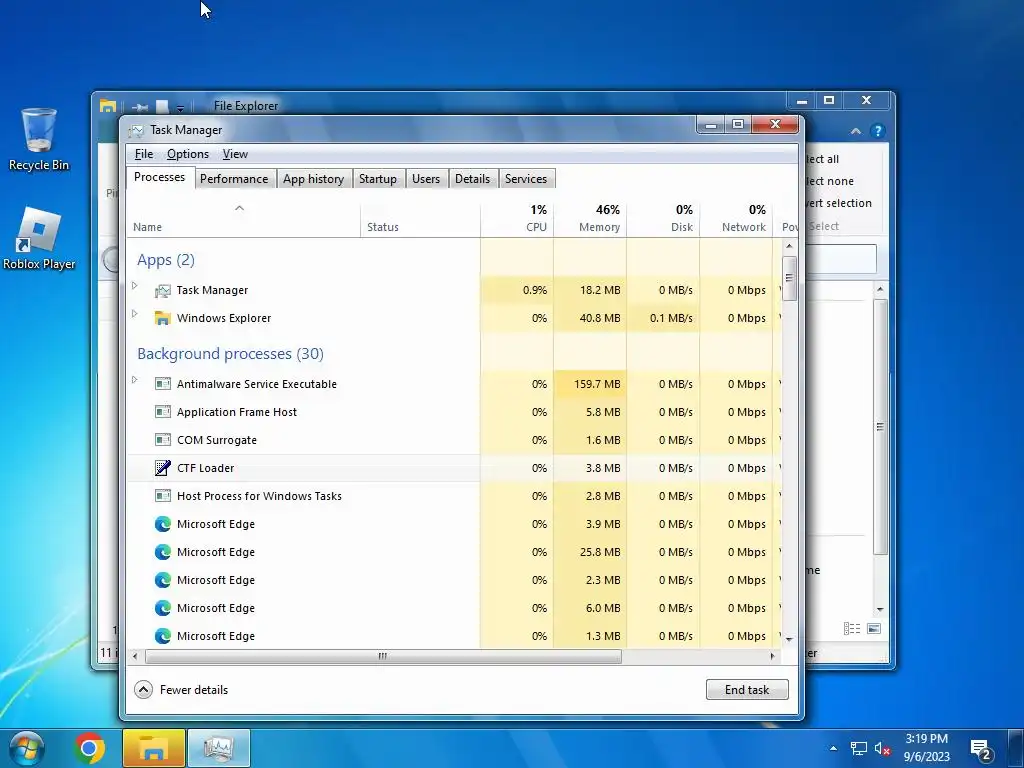The width and height of the screenshot is (1024, 768).
Task: Click the Apps (2) group heading
Action: tap(166, 260)
